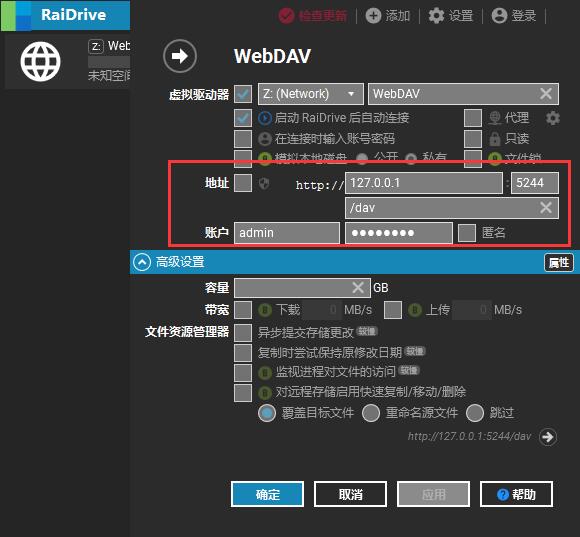The image size is (580, 537).
Task: Click the upload speed MB/s field
Action: tap(472, 310)
